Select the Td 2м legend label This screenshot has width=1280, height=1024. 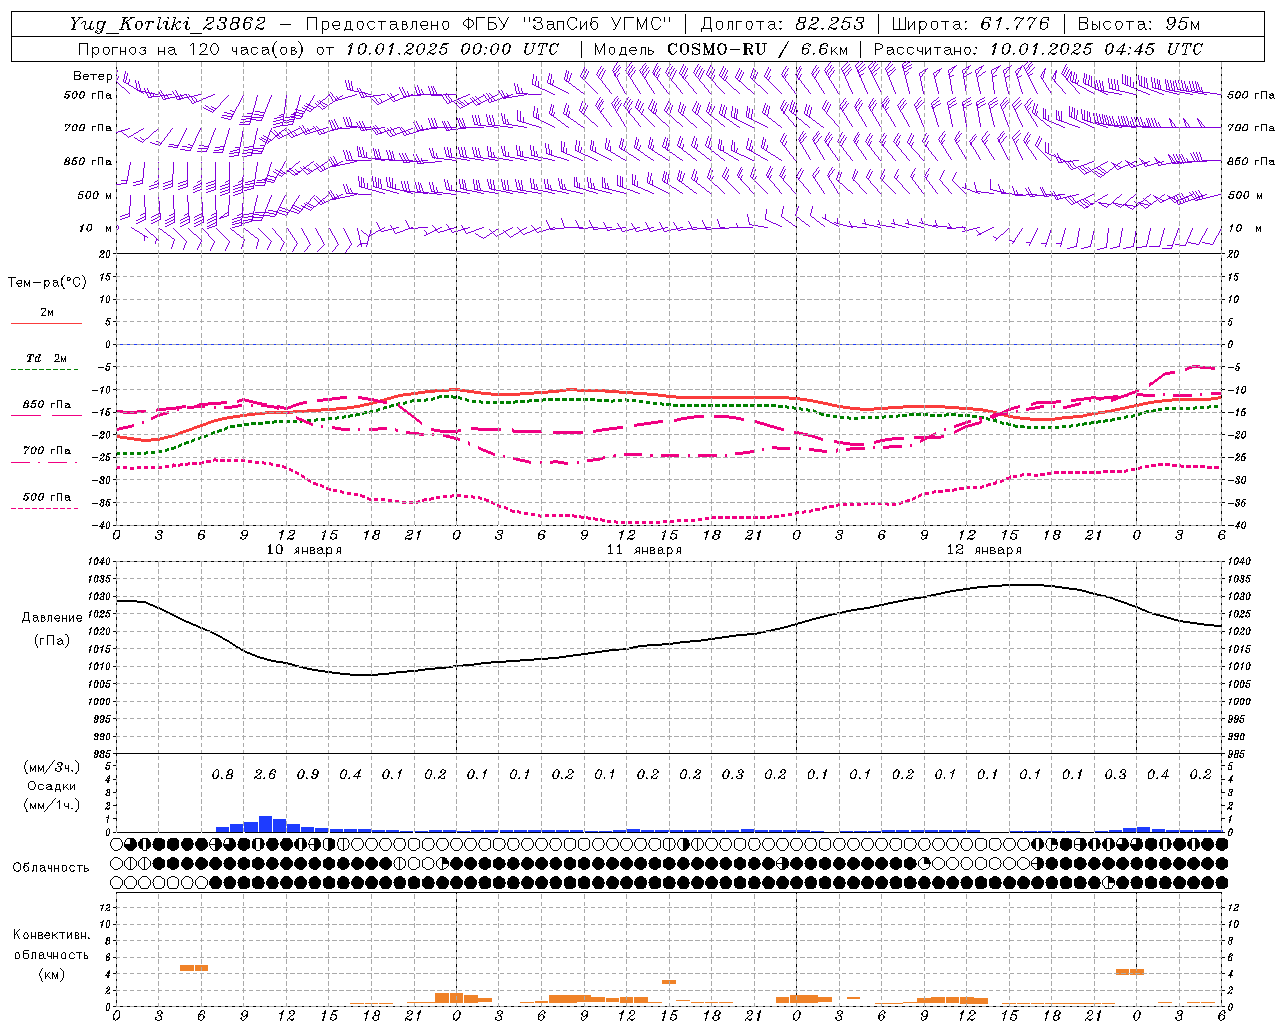click(x=46, y=358)
